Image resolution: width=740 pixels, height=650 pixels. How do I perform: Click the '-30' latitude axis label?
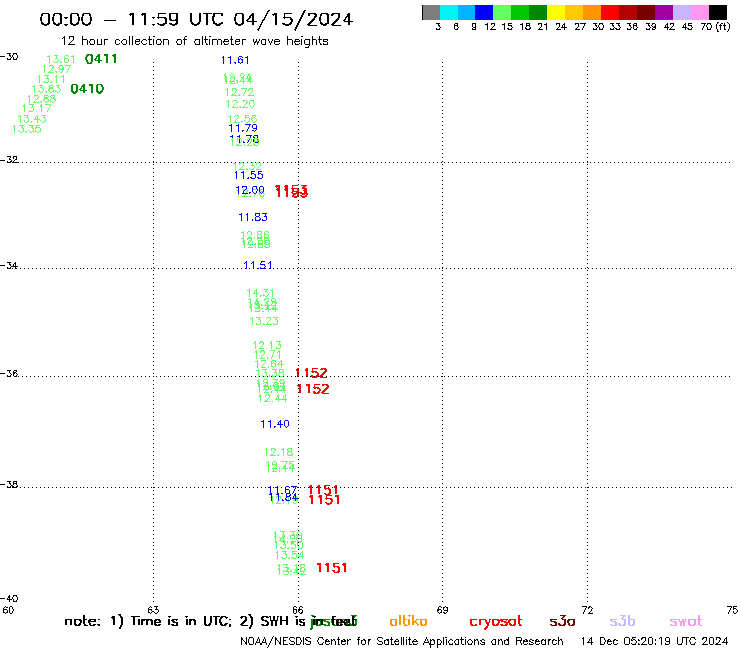(x=9, y=57)
